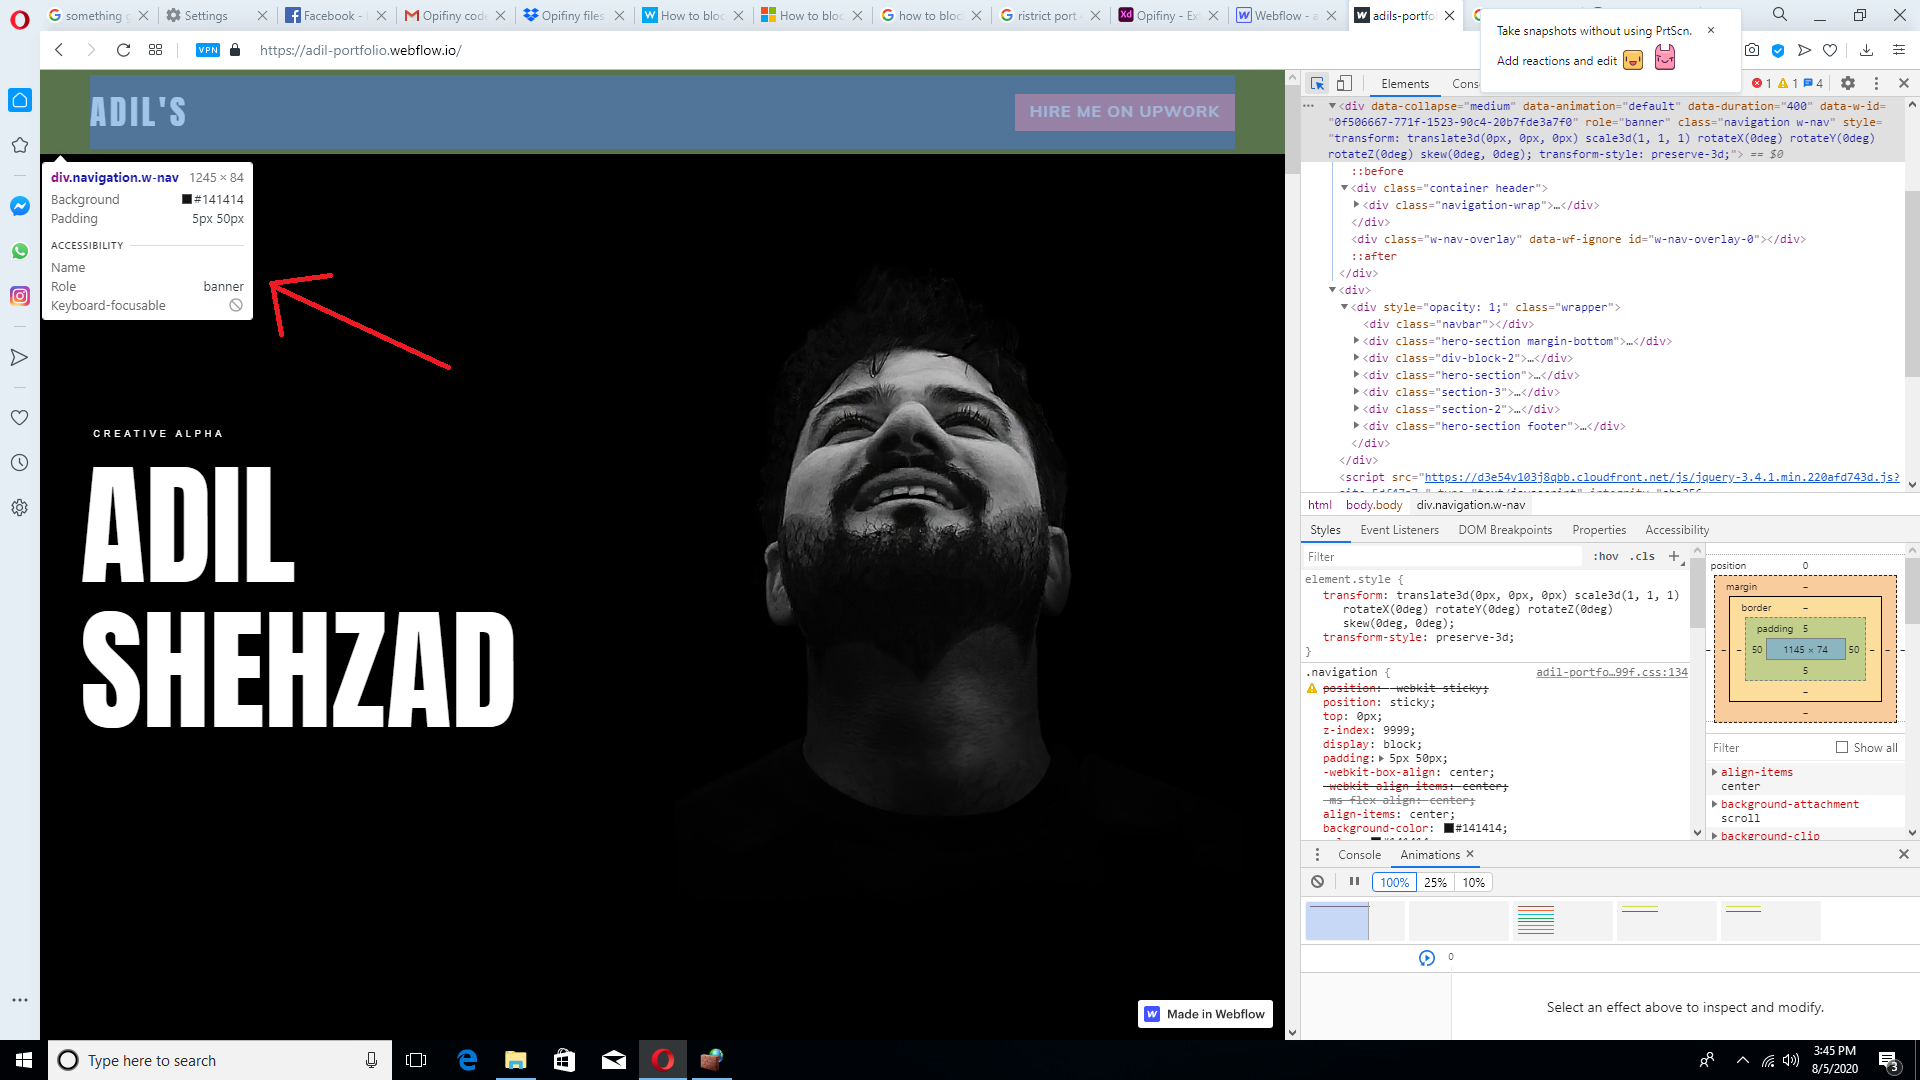Open Instagram from Opera sidebar
Image resolution: width=1920 pixels, height=1080 pixels.
[20, 296]
